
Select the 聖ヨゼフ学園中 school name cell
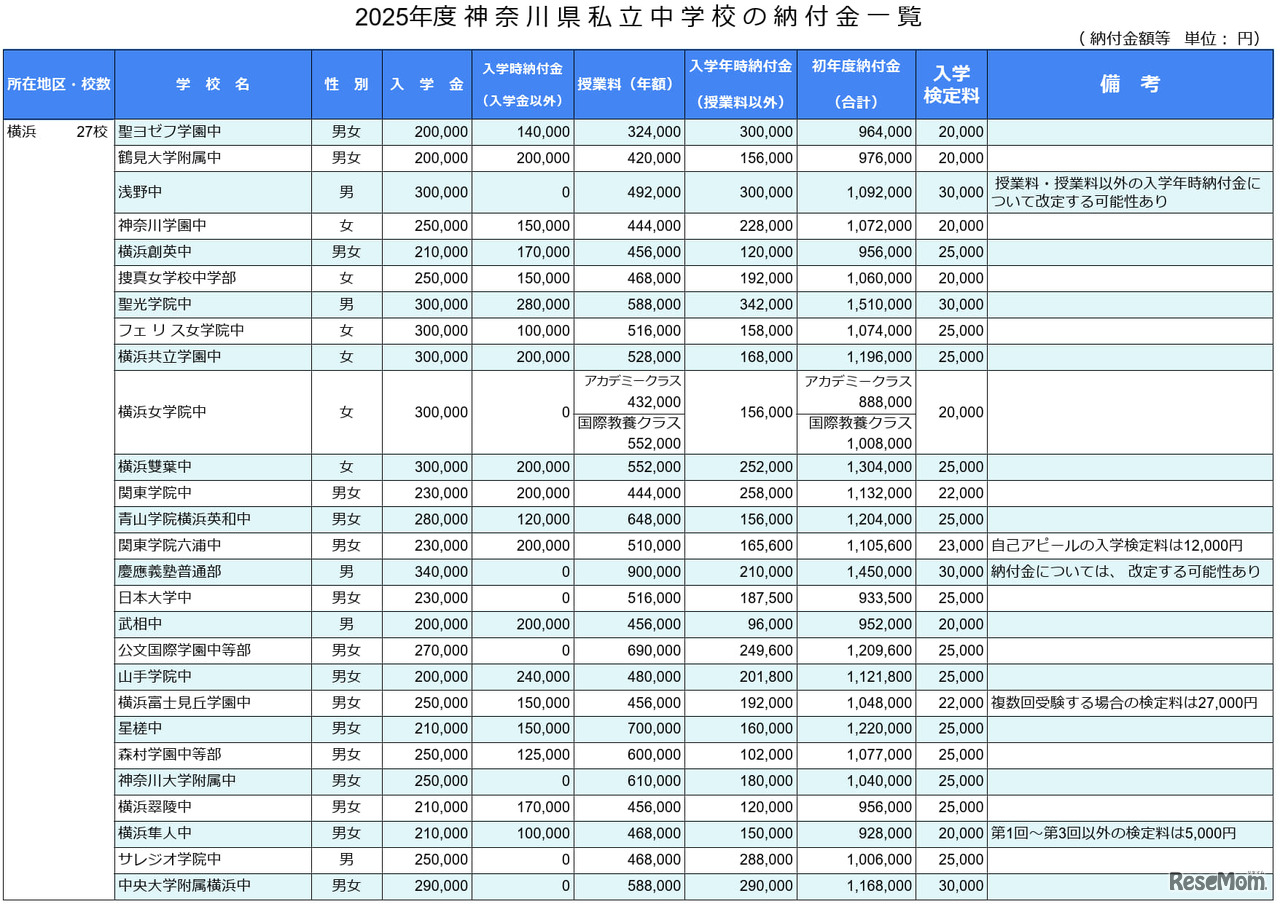click(213, 132)
